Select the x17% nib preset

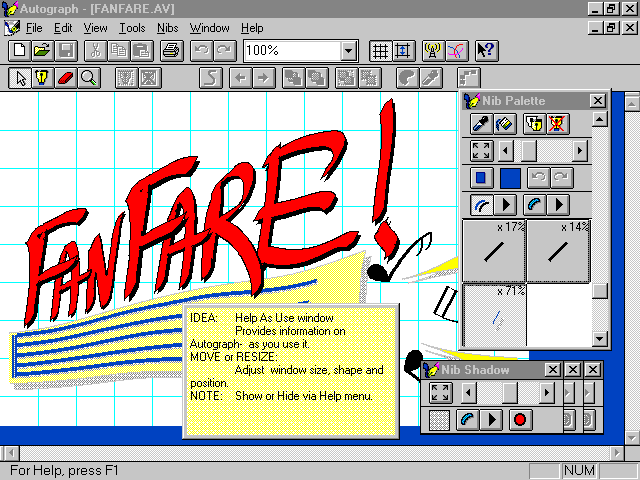click(x=494, y=252)
